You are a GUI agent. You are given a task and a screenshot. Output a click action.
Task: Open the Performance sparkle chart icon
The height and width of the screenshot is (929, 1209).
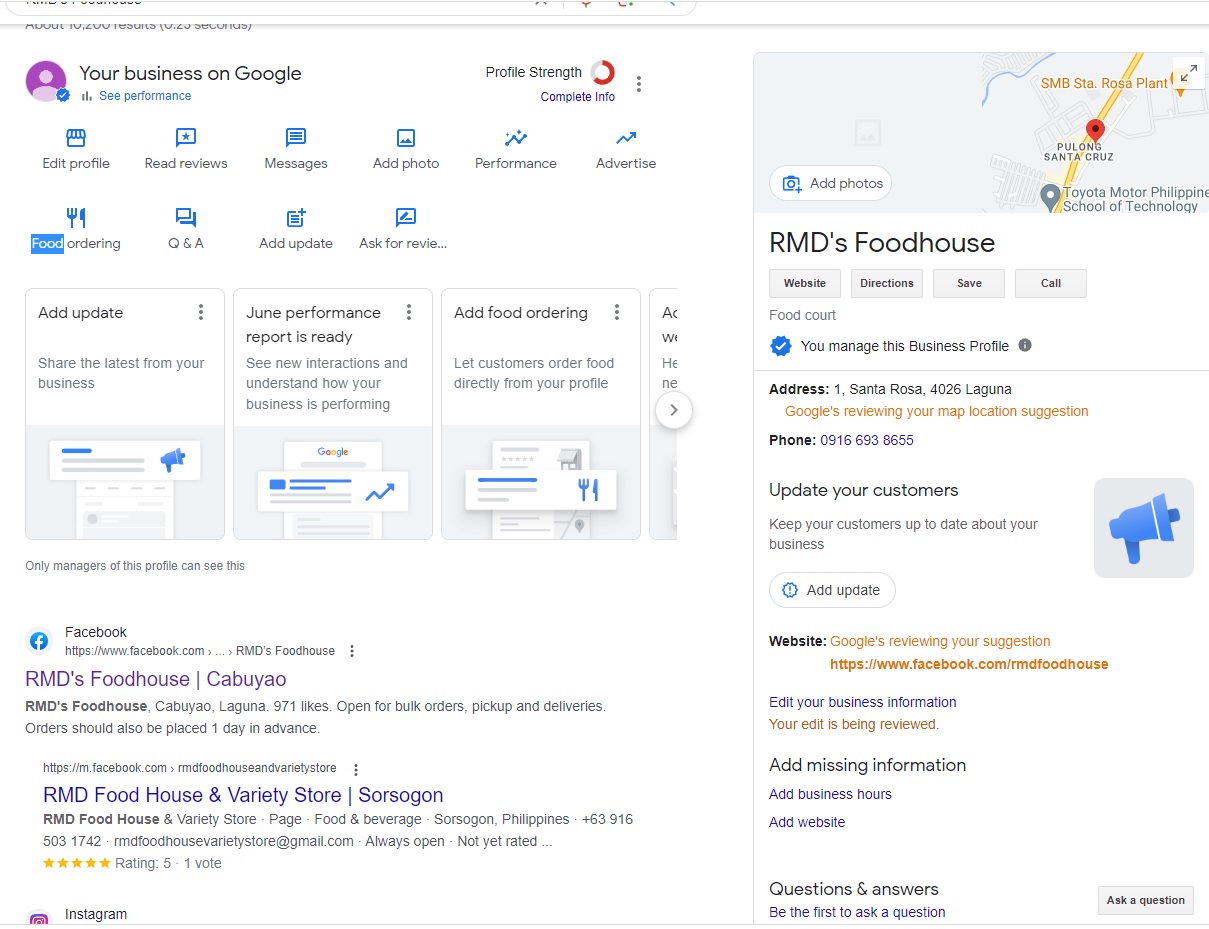click(x=516, y=138)
